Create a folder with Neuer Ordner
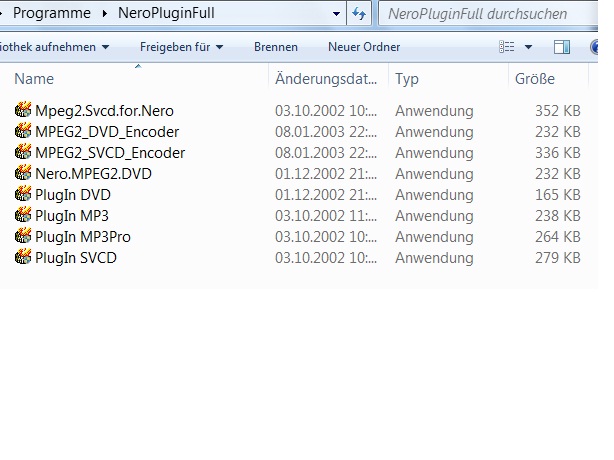The height and width of the screenshot is (460, 614). (x=364, y=47)
